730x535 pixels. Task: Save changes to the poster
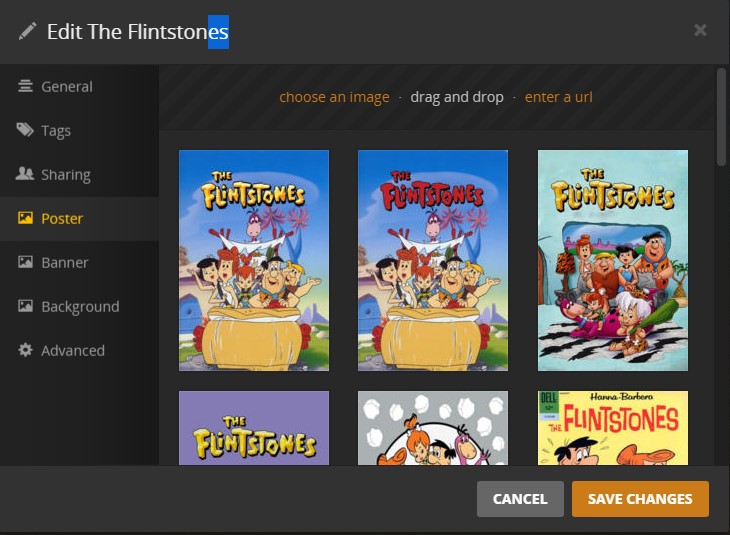640,499
